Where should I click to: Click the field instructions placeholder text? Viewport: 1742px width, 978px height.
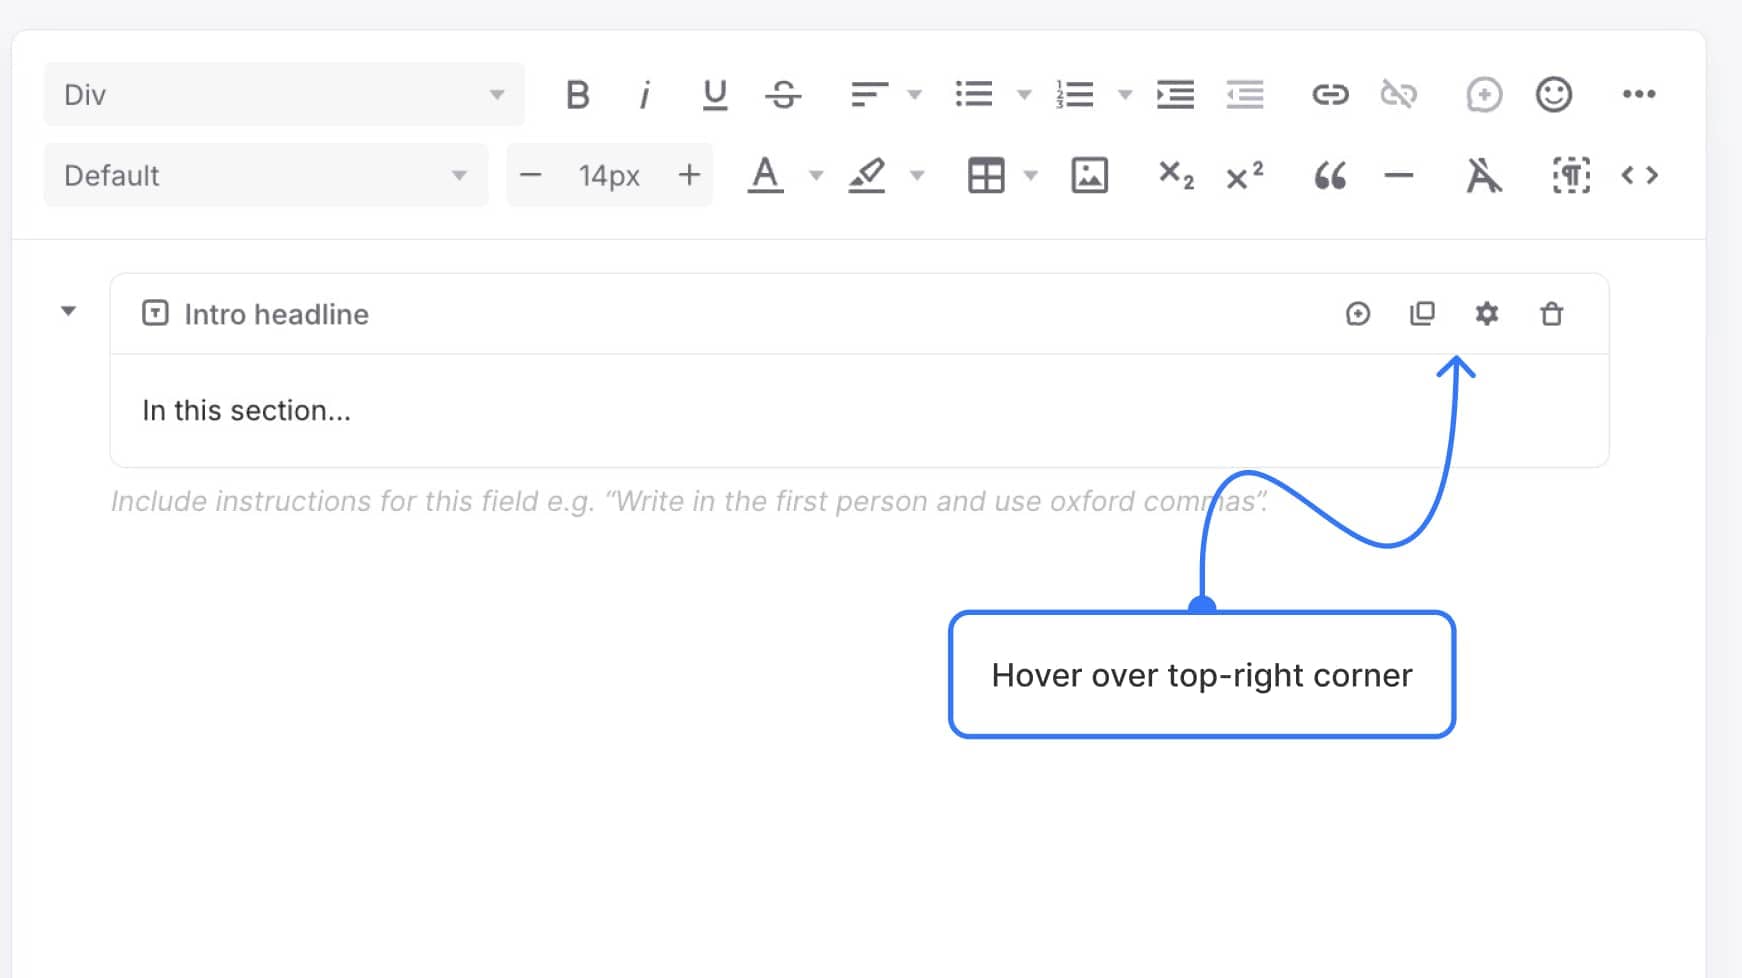pos(690,501)
